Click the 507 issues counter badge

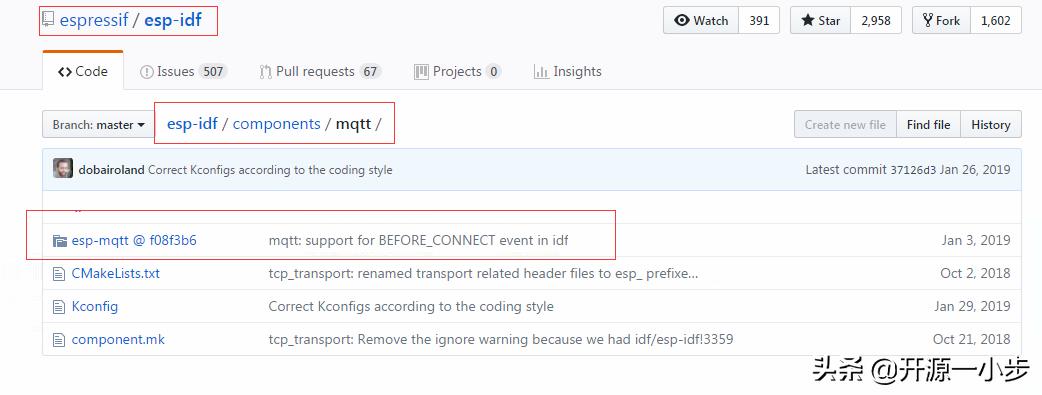(213, 71)
